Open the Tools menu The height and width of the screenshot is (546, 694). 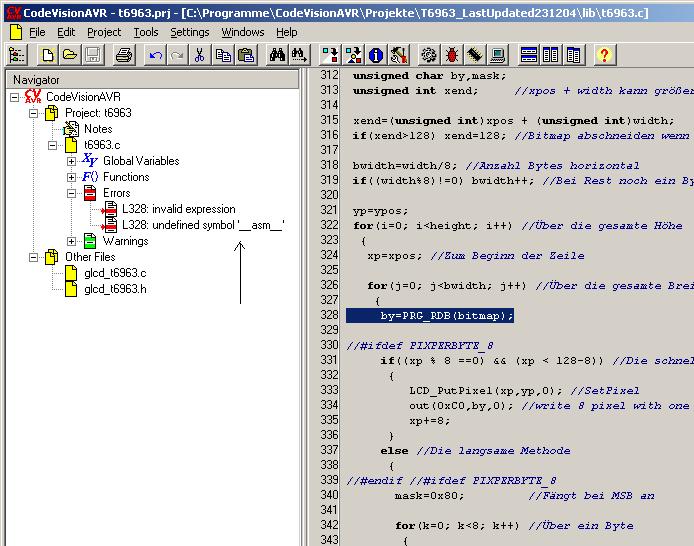[x=146, y=32]
